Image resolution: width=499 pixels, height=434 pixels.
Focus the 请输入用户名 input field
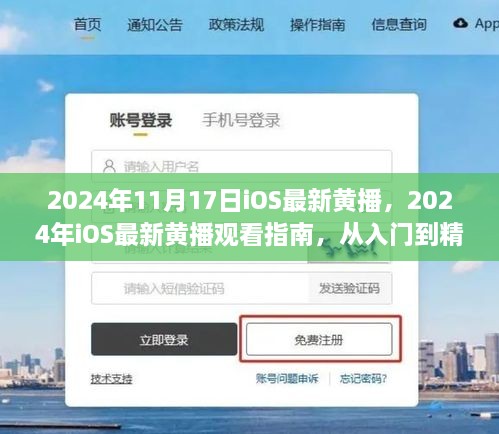point(242,166)
